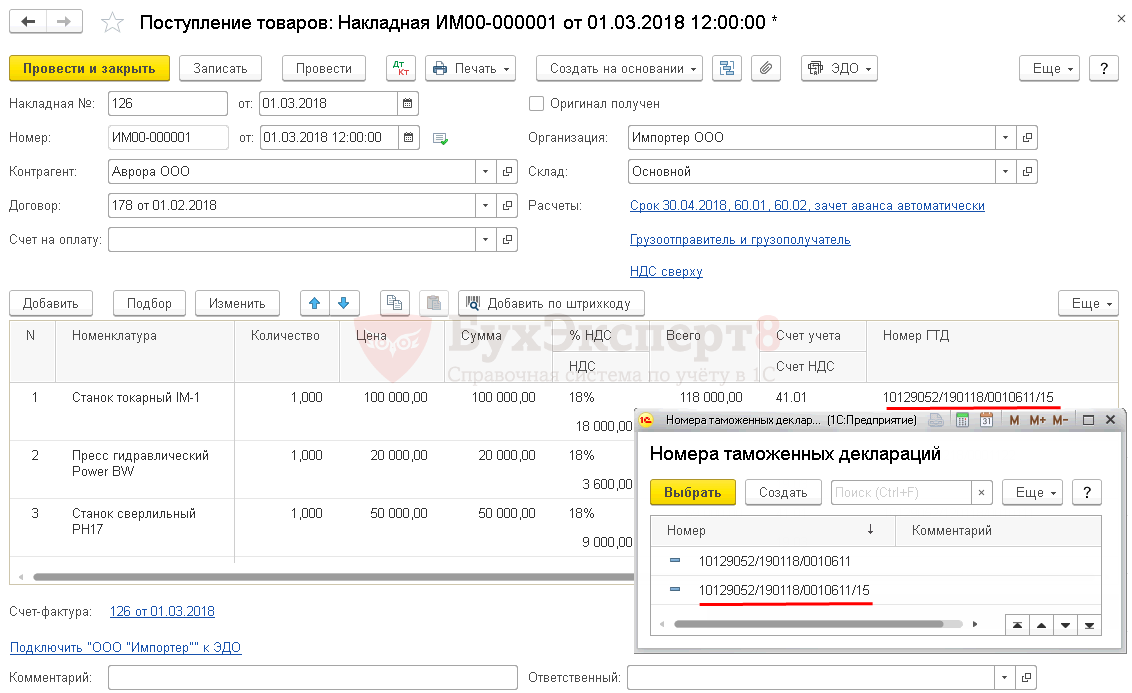
Task: Open calendar picker for Накладная date
Action: (407, 104)
